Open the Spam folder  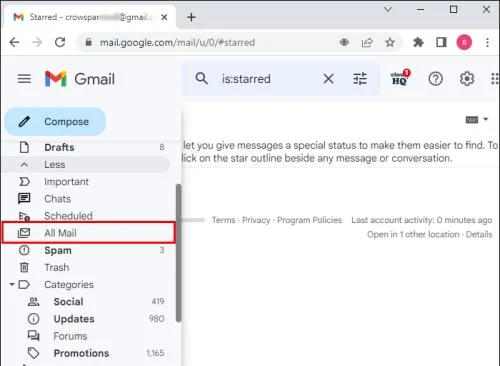pos(86,250)
